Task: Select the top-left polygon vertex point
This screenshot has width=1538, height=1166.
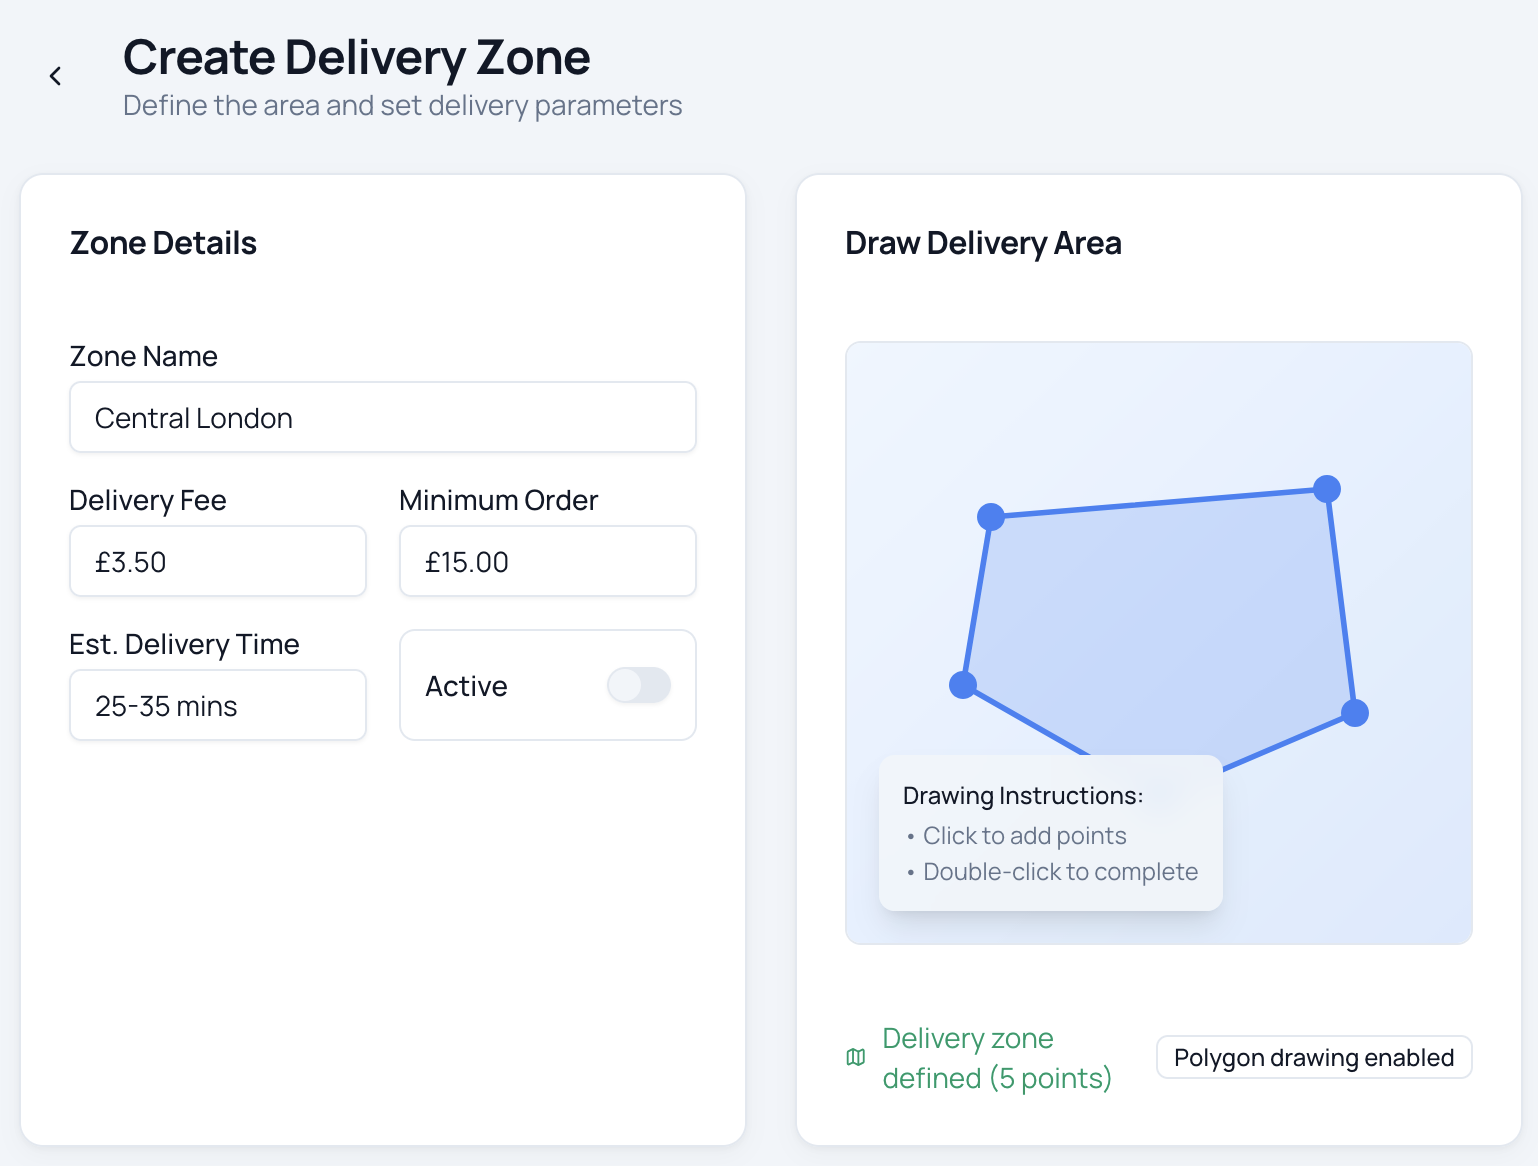Action: (991, 517)
